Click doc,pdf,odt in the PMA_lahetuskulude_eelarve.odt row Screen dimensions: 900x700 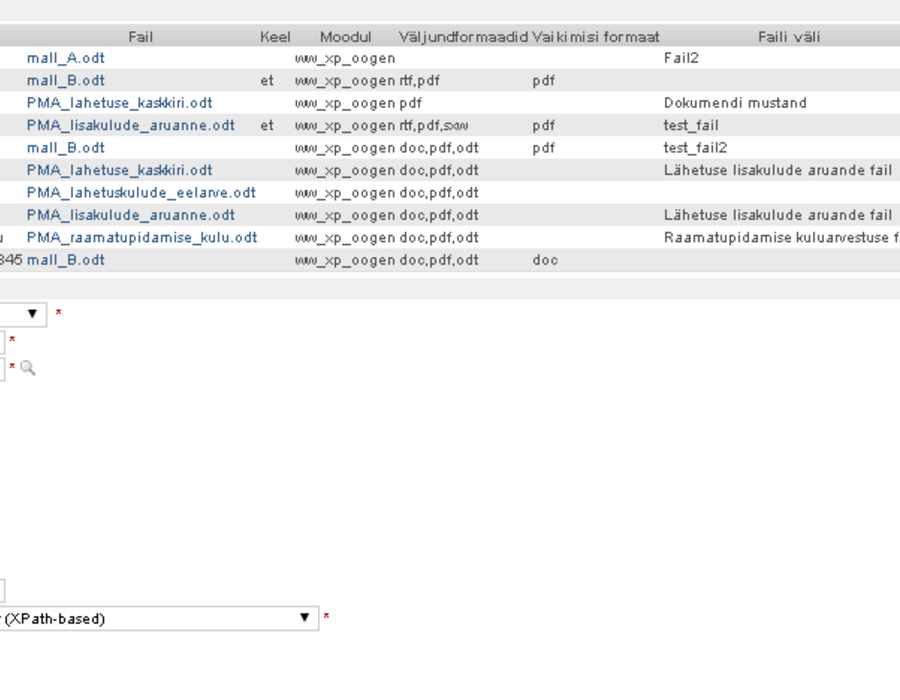(x=439, y=192)
